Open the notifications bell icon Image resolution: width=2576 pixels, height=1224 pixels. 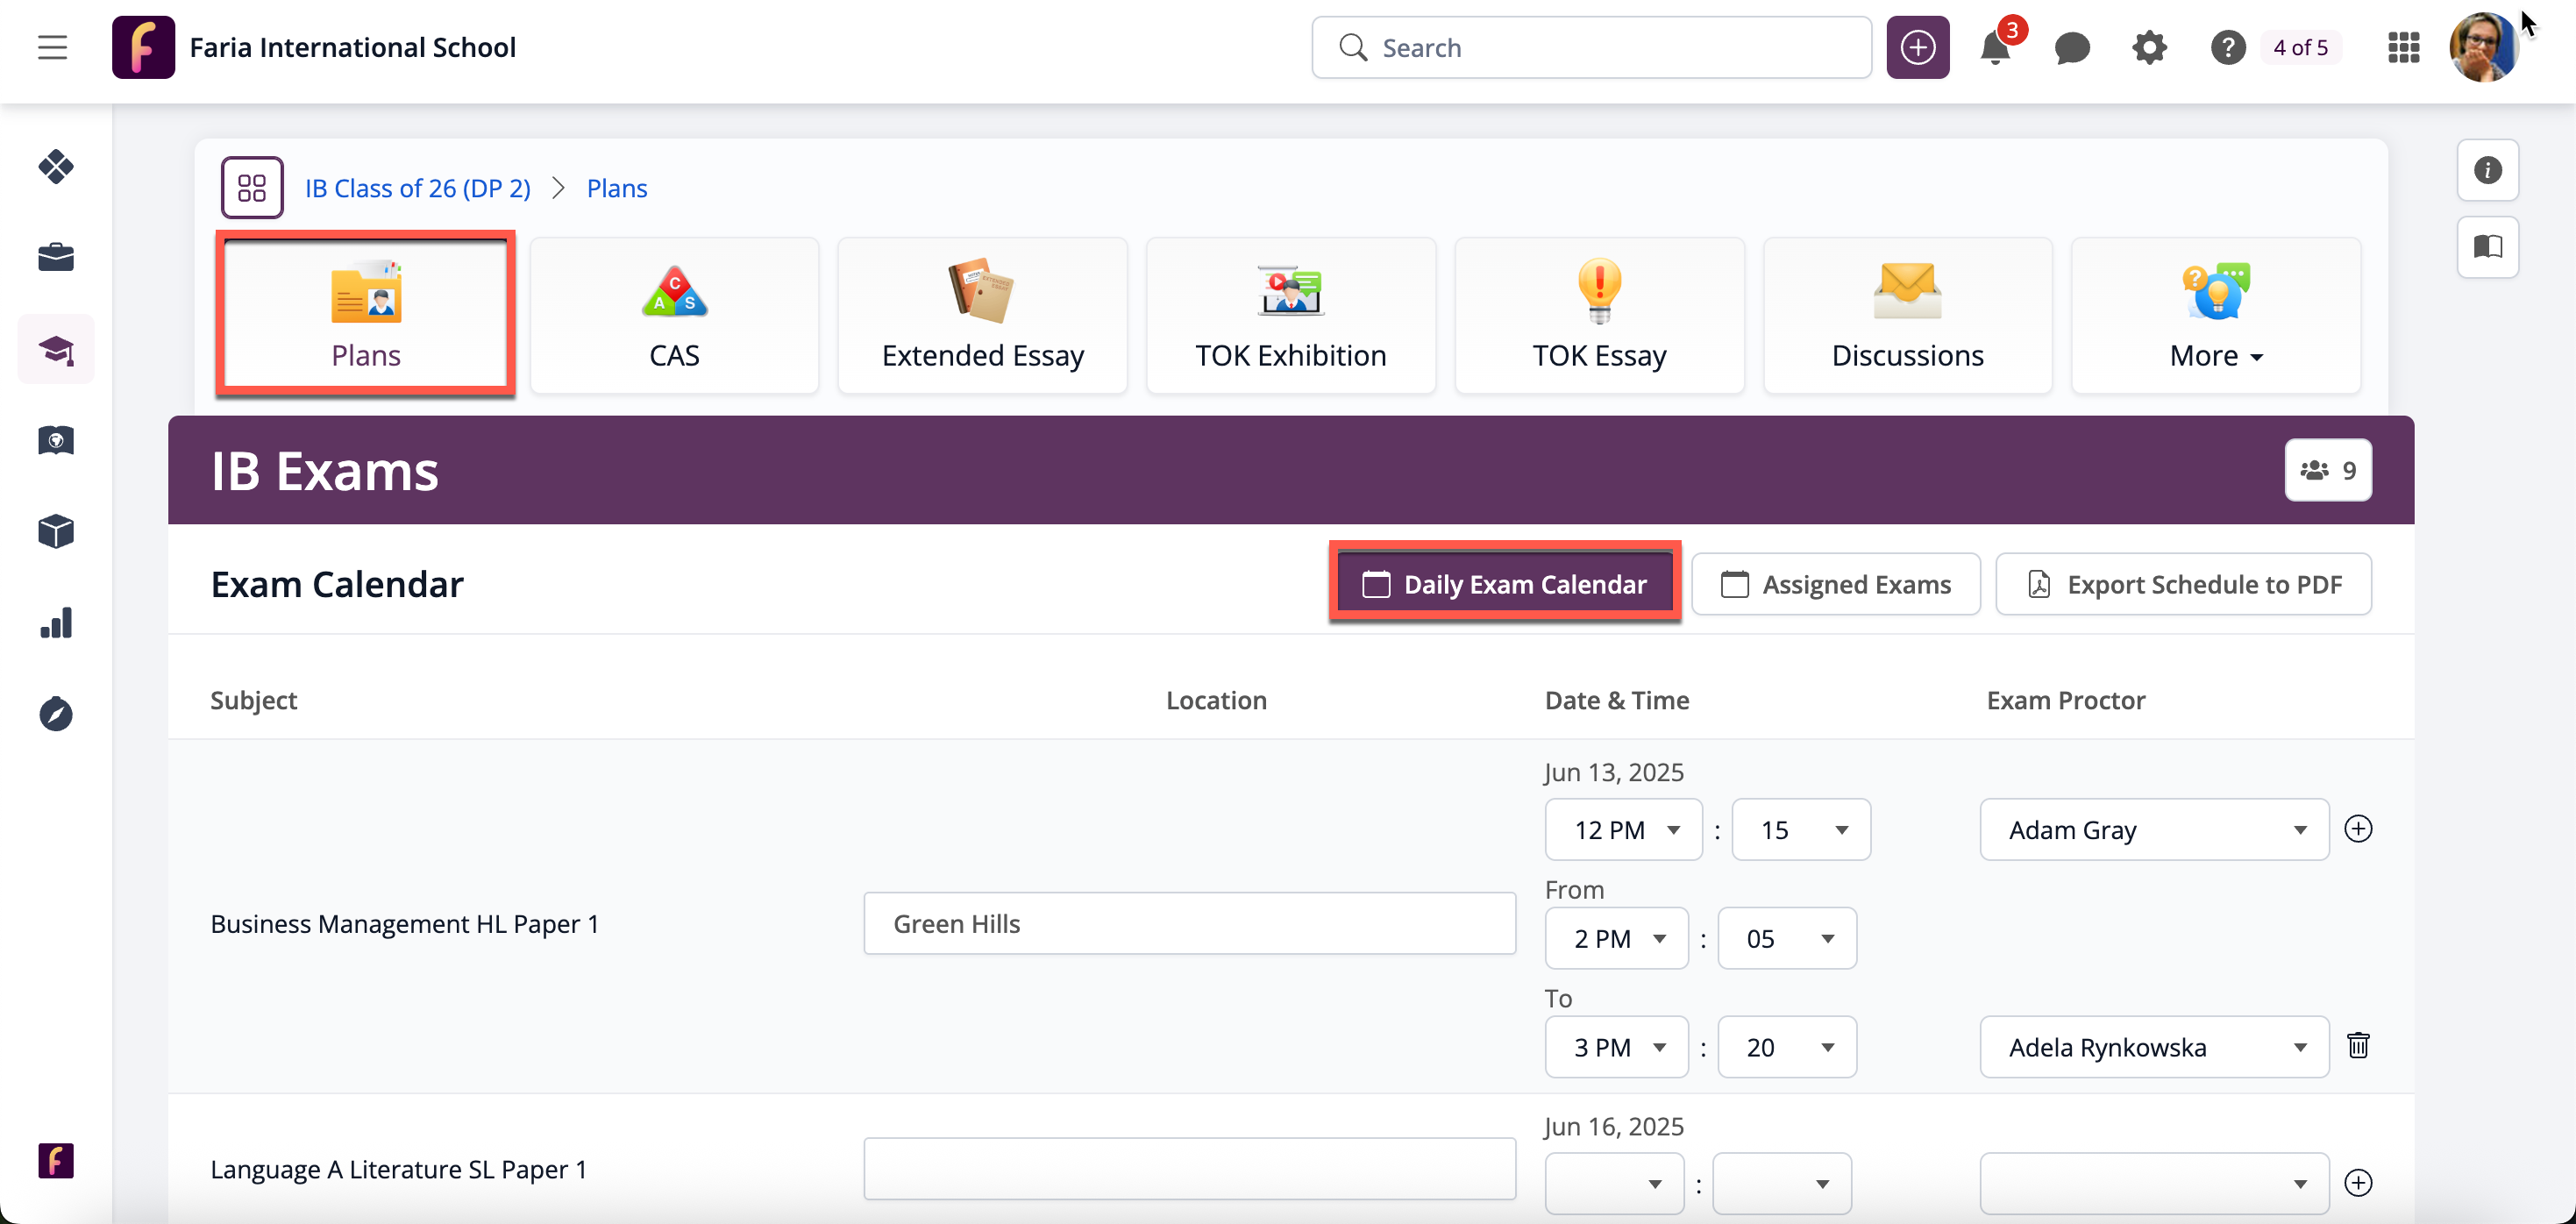click(x=1994, y=48)
